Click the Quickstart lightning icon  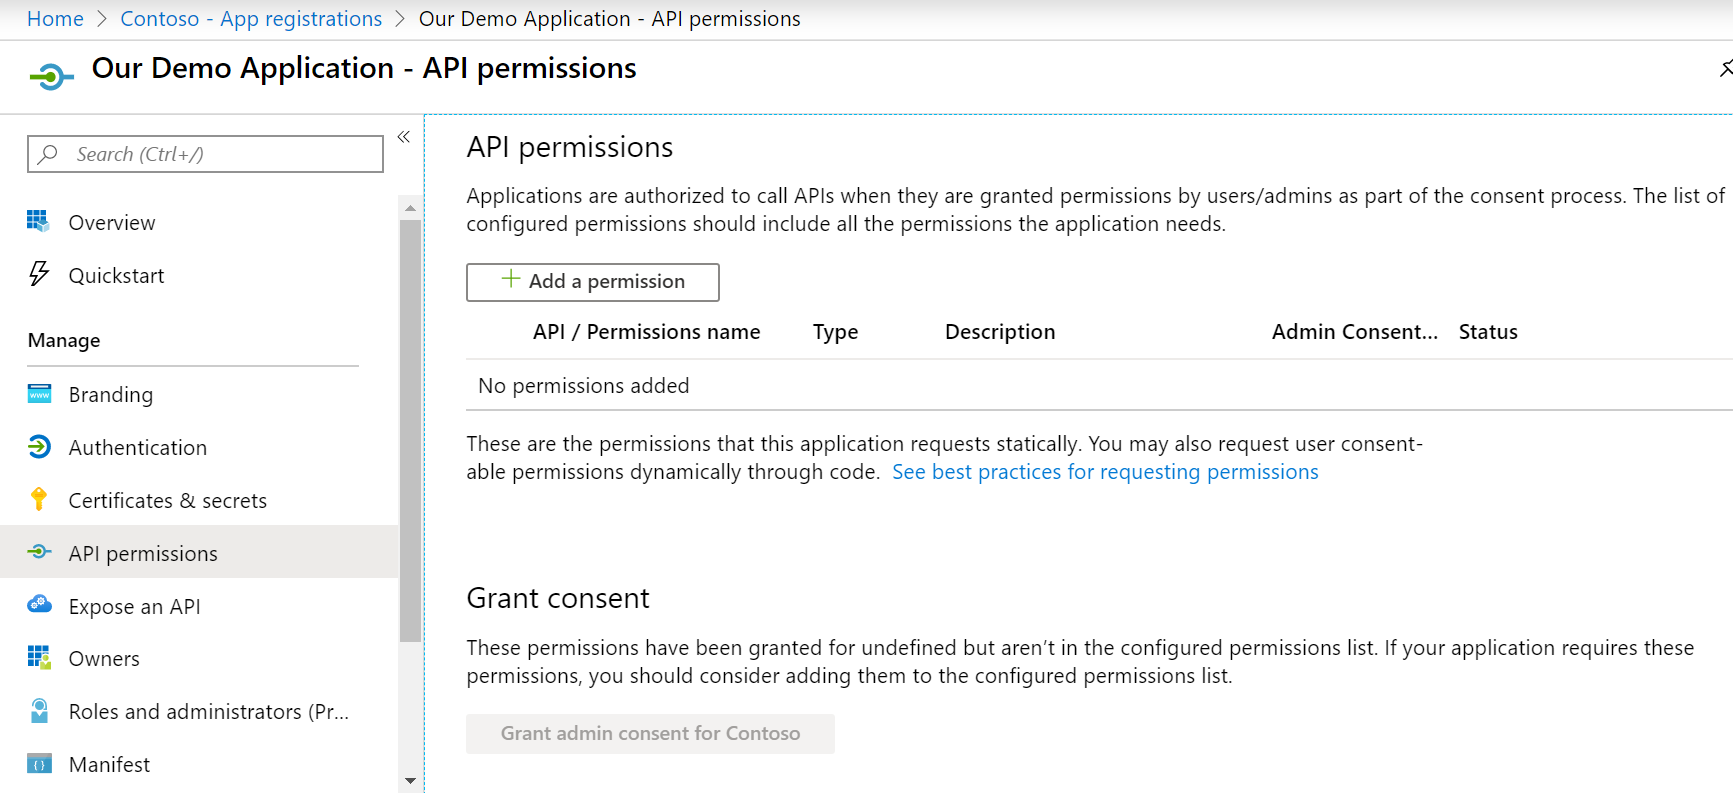coord(39,274)
